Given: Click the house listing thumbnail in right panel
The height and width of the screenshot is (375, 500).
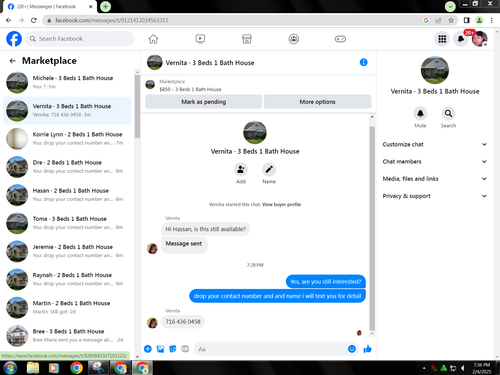Looking at the screenshot, I should [435, 70].
